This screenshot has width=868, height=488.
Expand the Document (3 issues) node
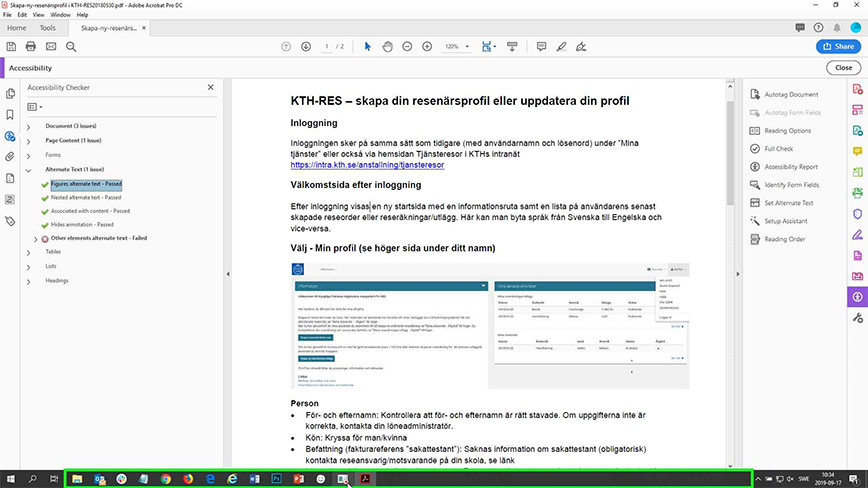point(28,127)
